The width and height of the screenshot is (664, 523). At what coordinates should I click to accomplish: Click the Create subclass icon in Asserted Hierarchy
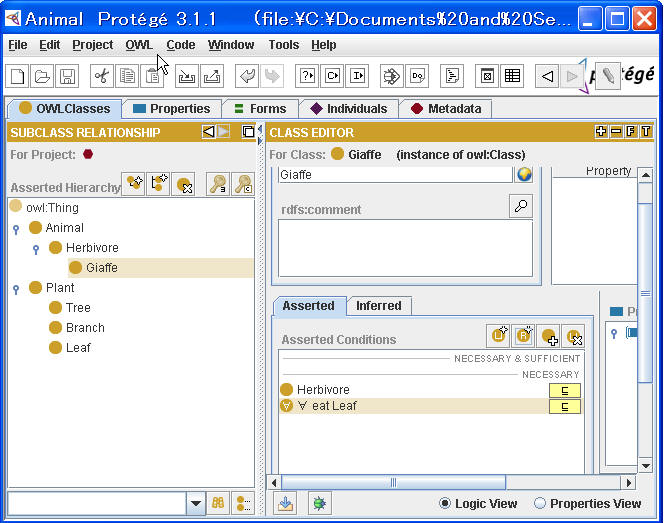pos(133,183)
